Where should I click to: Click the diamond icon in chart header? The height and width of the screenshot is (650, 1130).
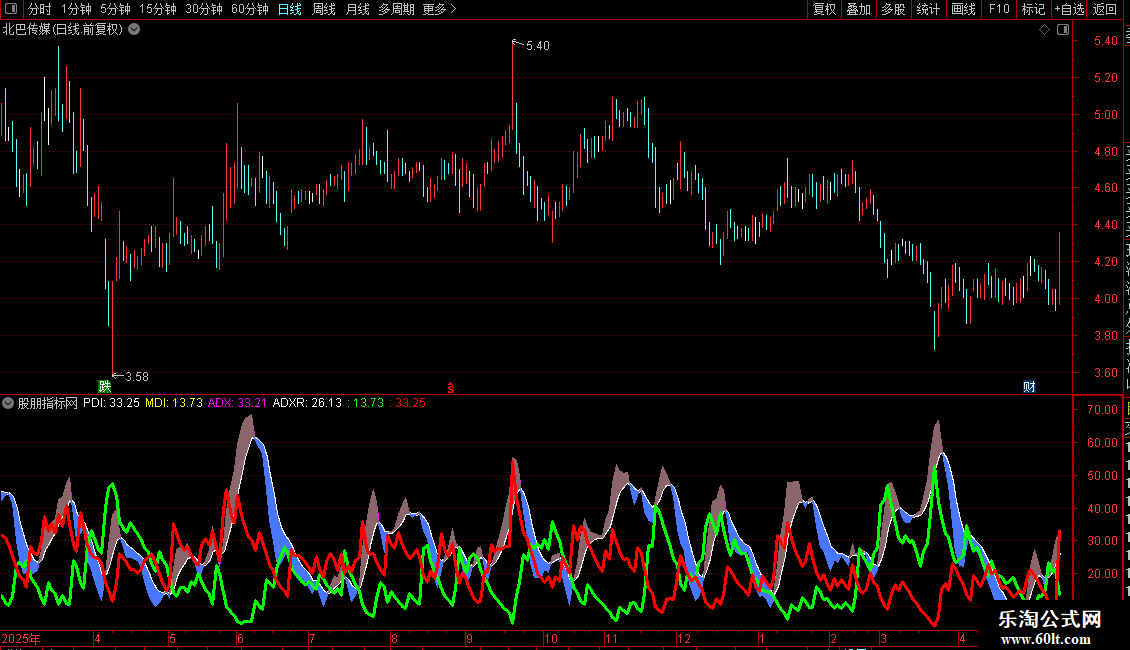tap(1044, 30)
